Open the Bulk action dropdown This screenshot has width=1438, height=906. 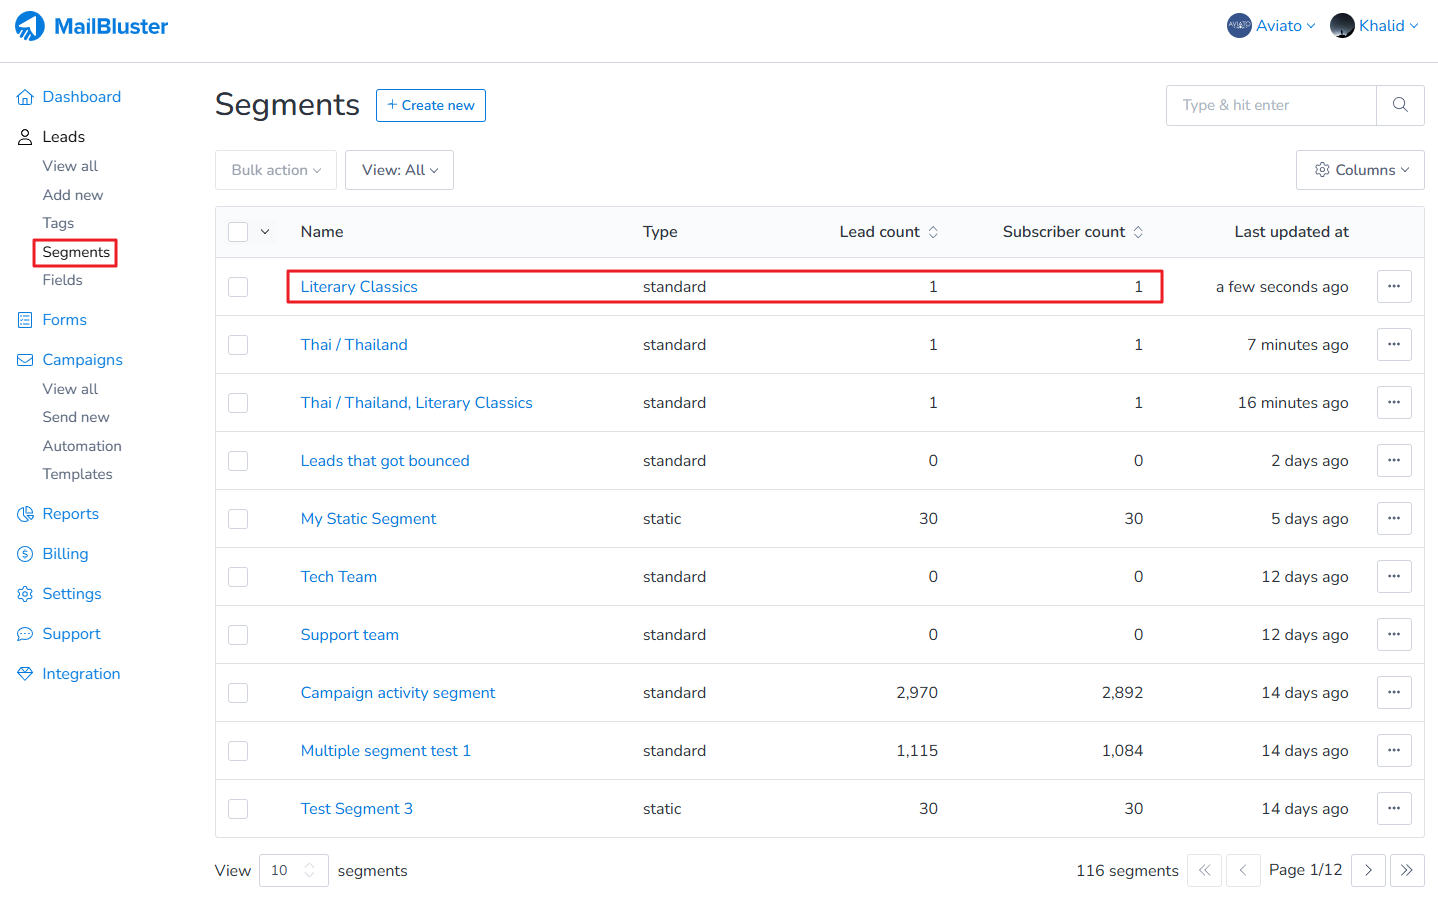pyautogui.click(x=276, y=170)
